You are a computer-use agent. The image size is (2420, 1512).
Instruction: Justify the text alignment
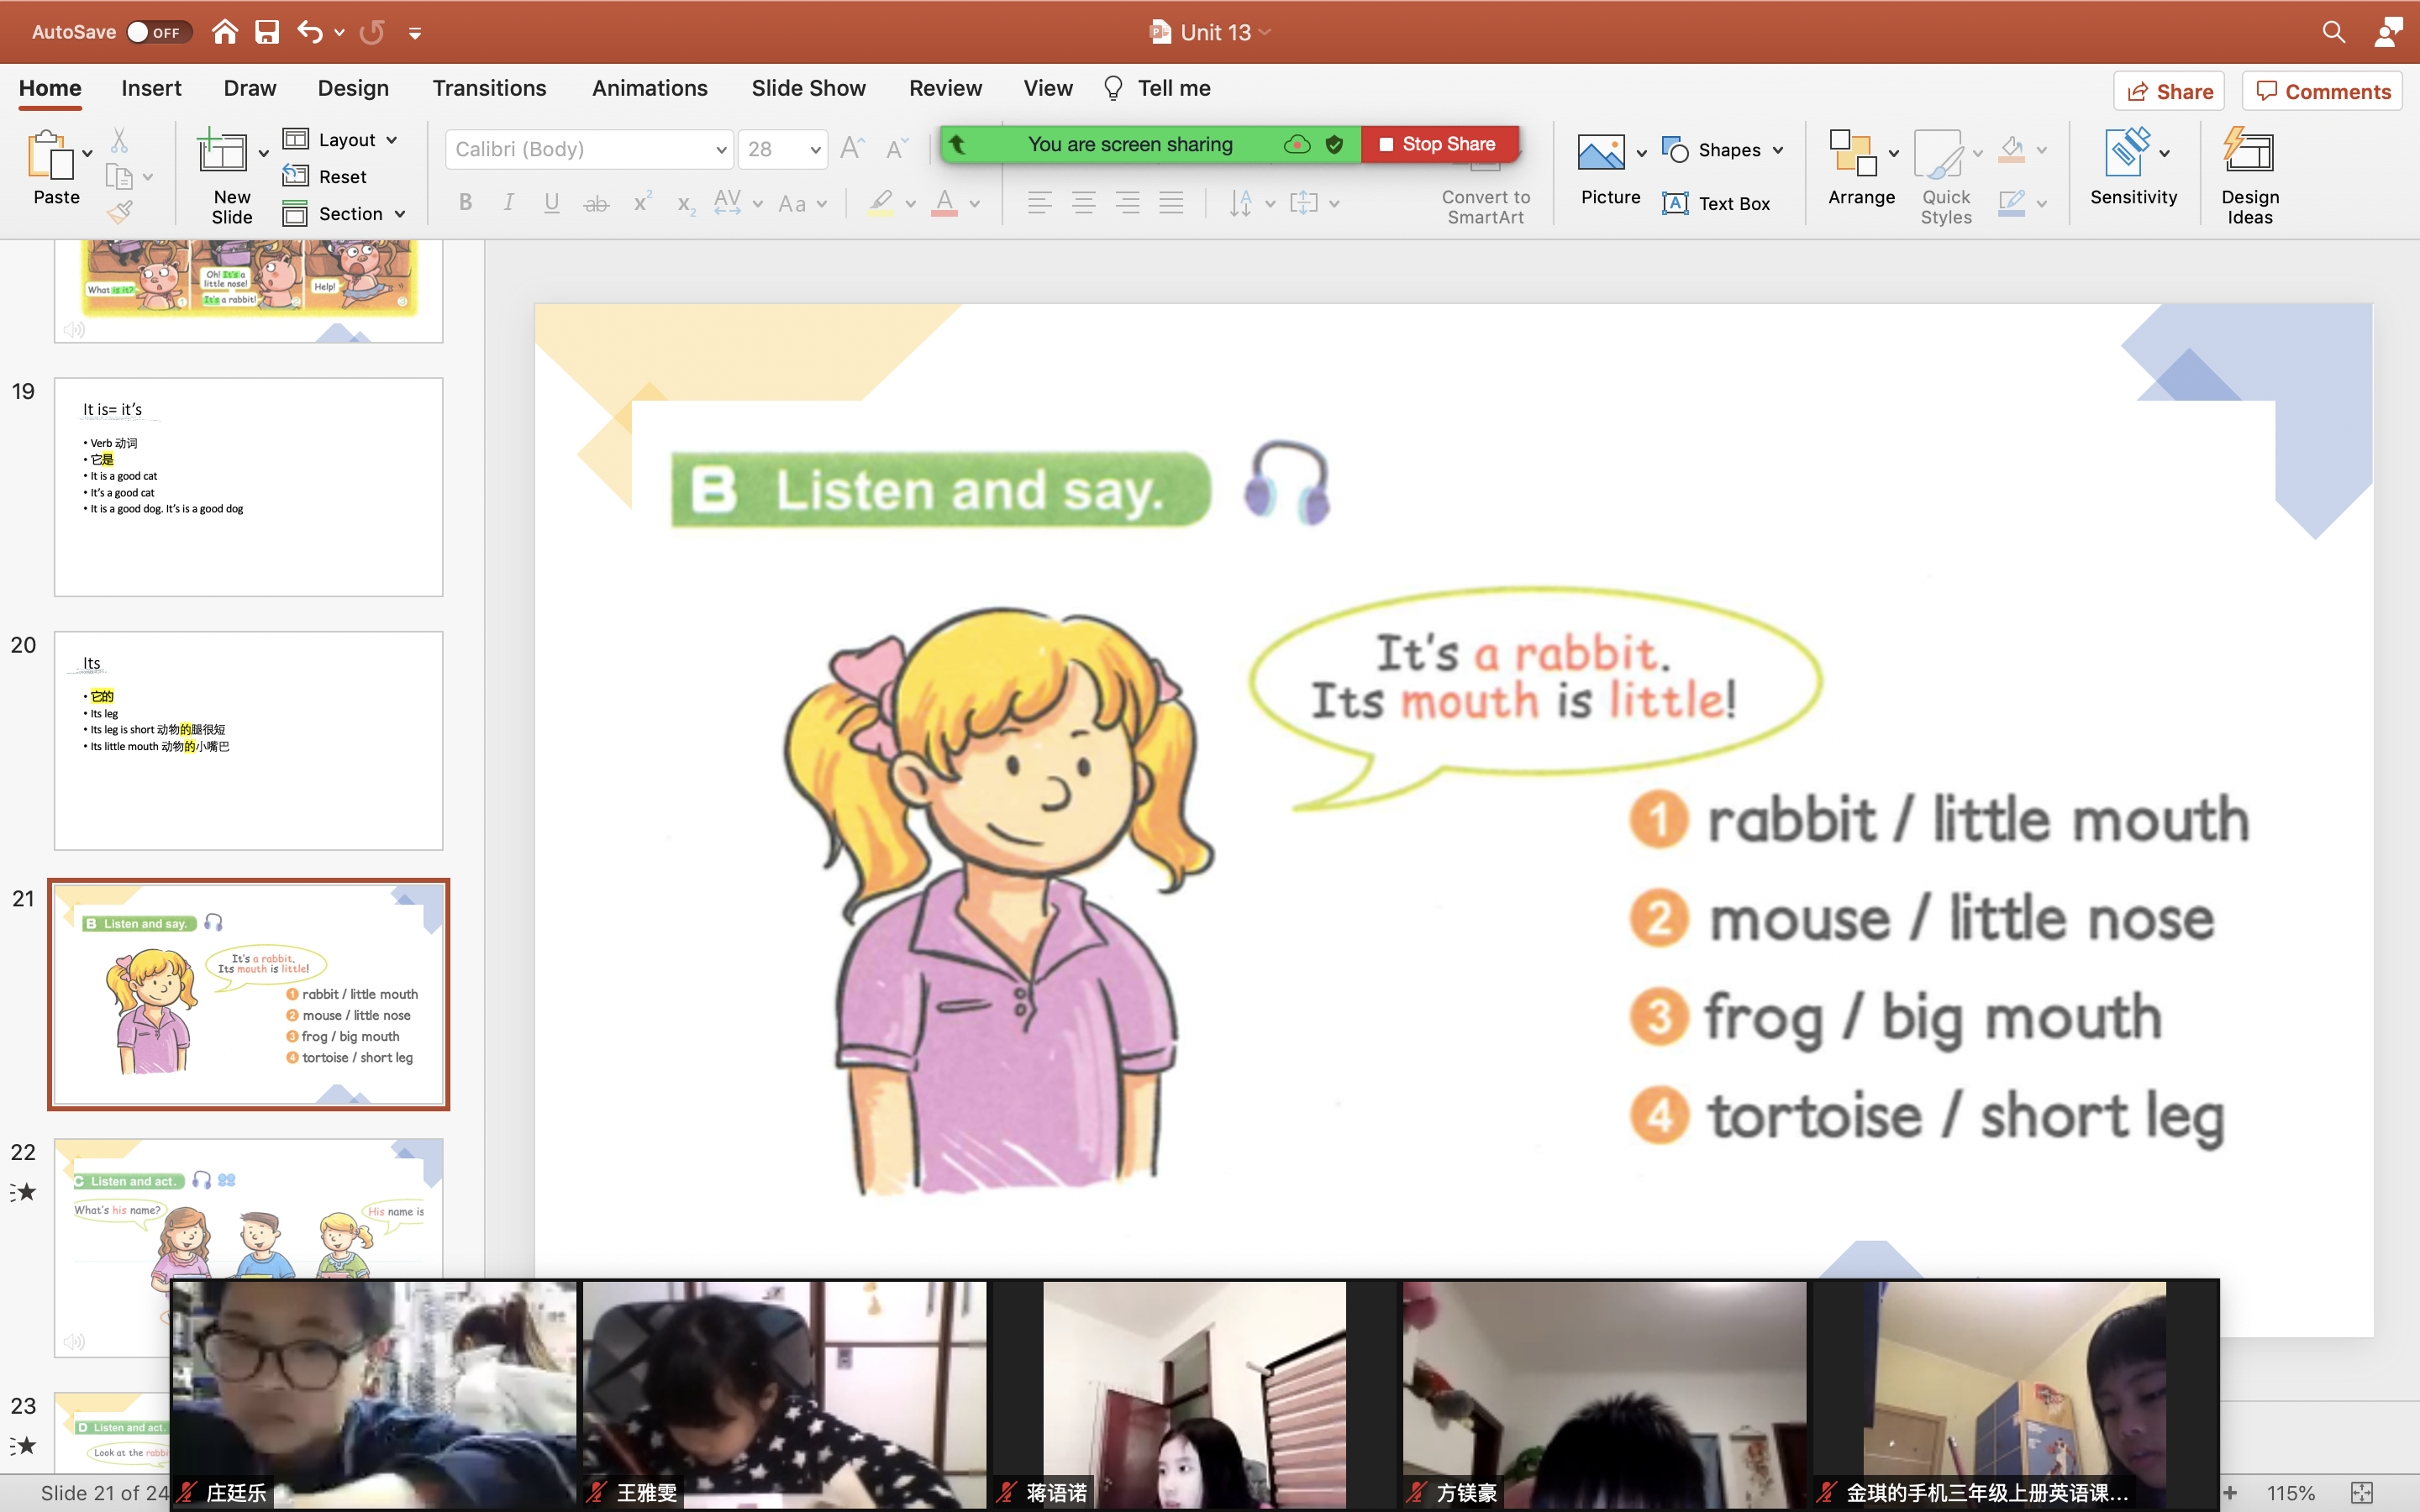pyautogui.click(x=1172, y=203)
